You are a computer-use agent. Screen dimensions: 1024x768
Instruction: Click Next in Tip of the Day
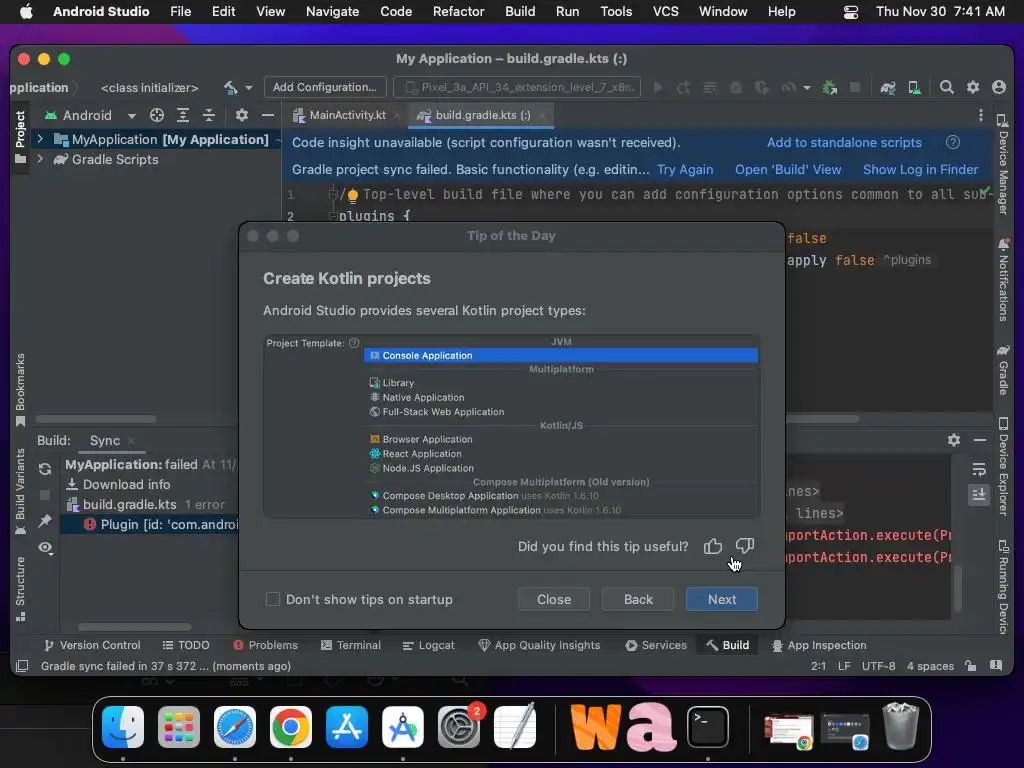pyautogui.click(x=722, y=599)
